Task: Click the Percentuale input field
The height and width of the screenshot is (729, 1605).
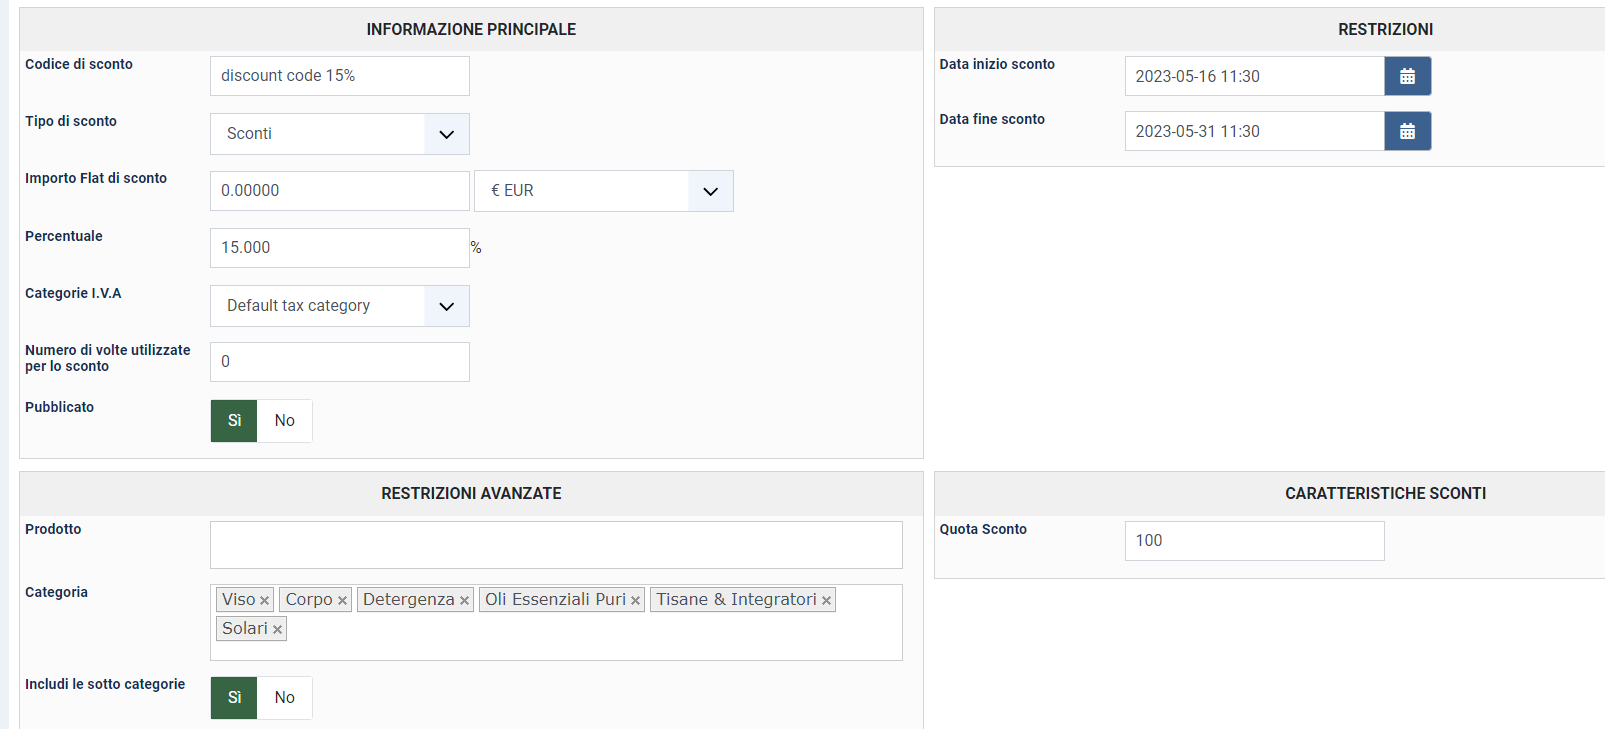Action: (339, 248)
